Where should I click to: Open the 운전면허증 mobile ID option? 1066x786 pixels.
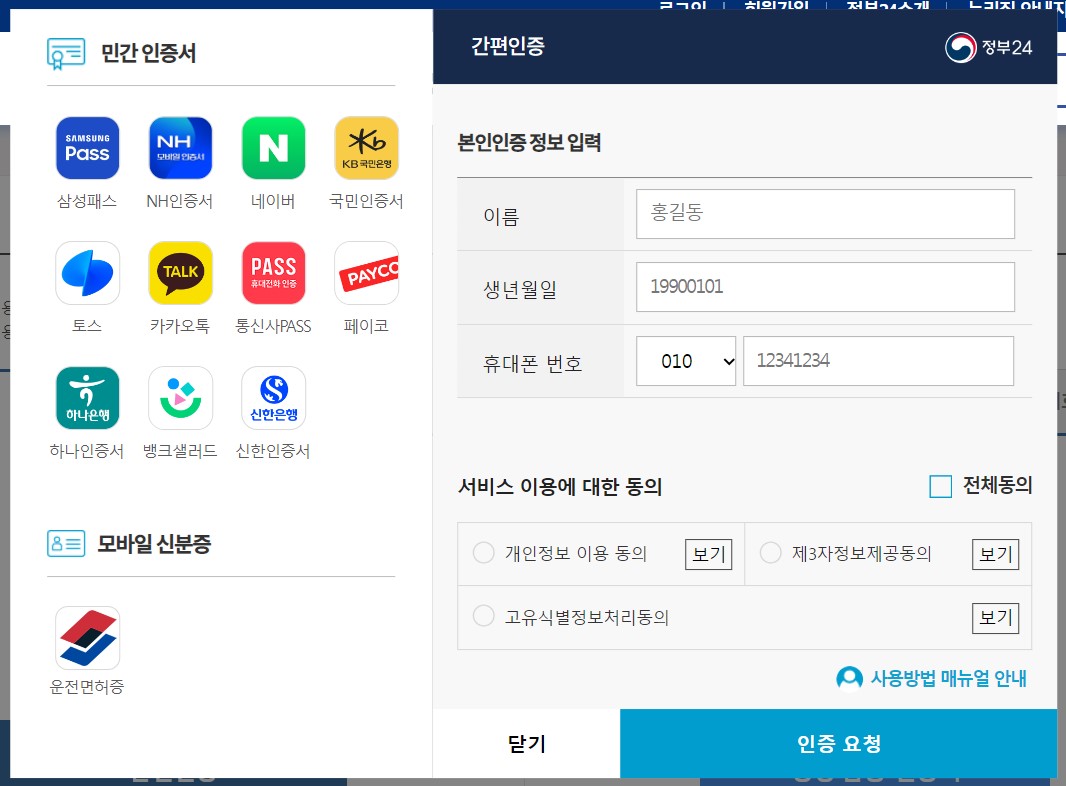tap(87, 637)
